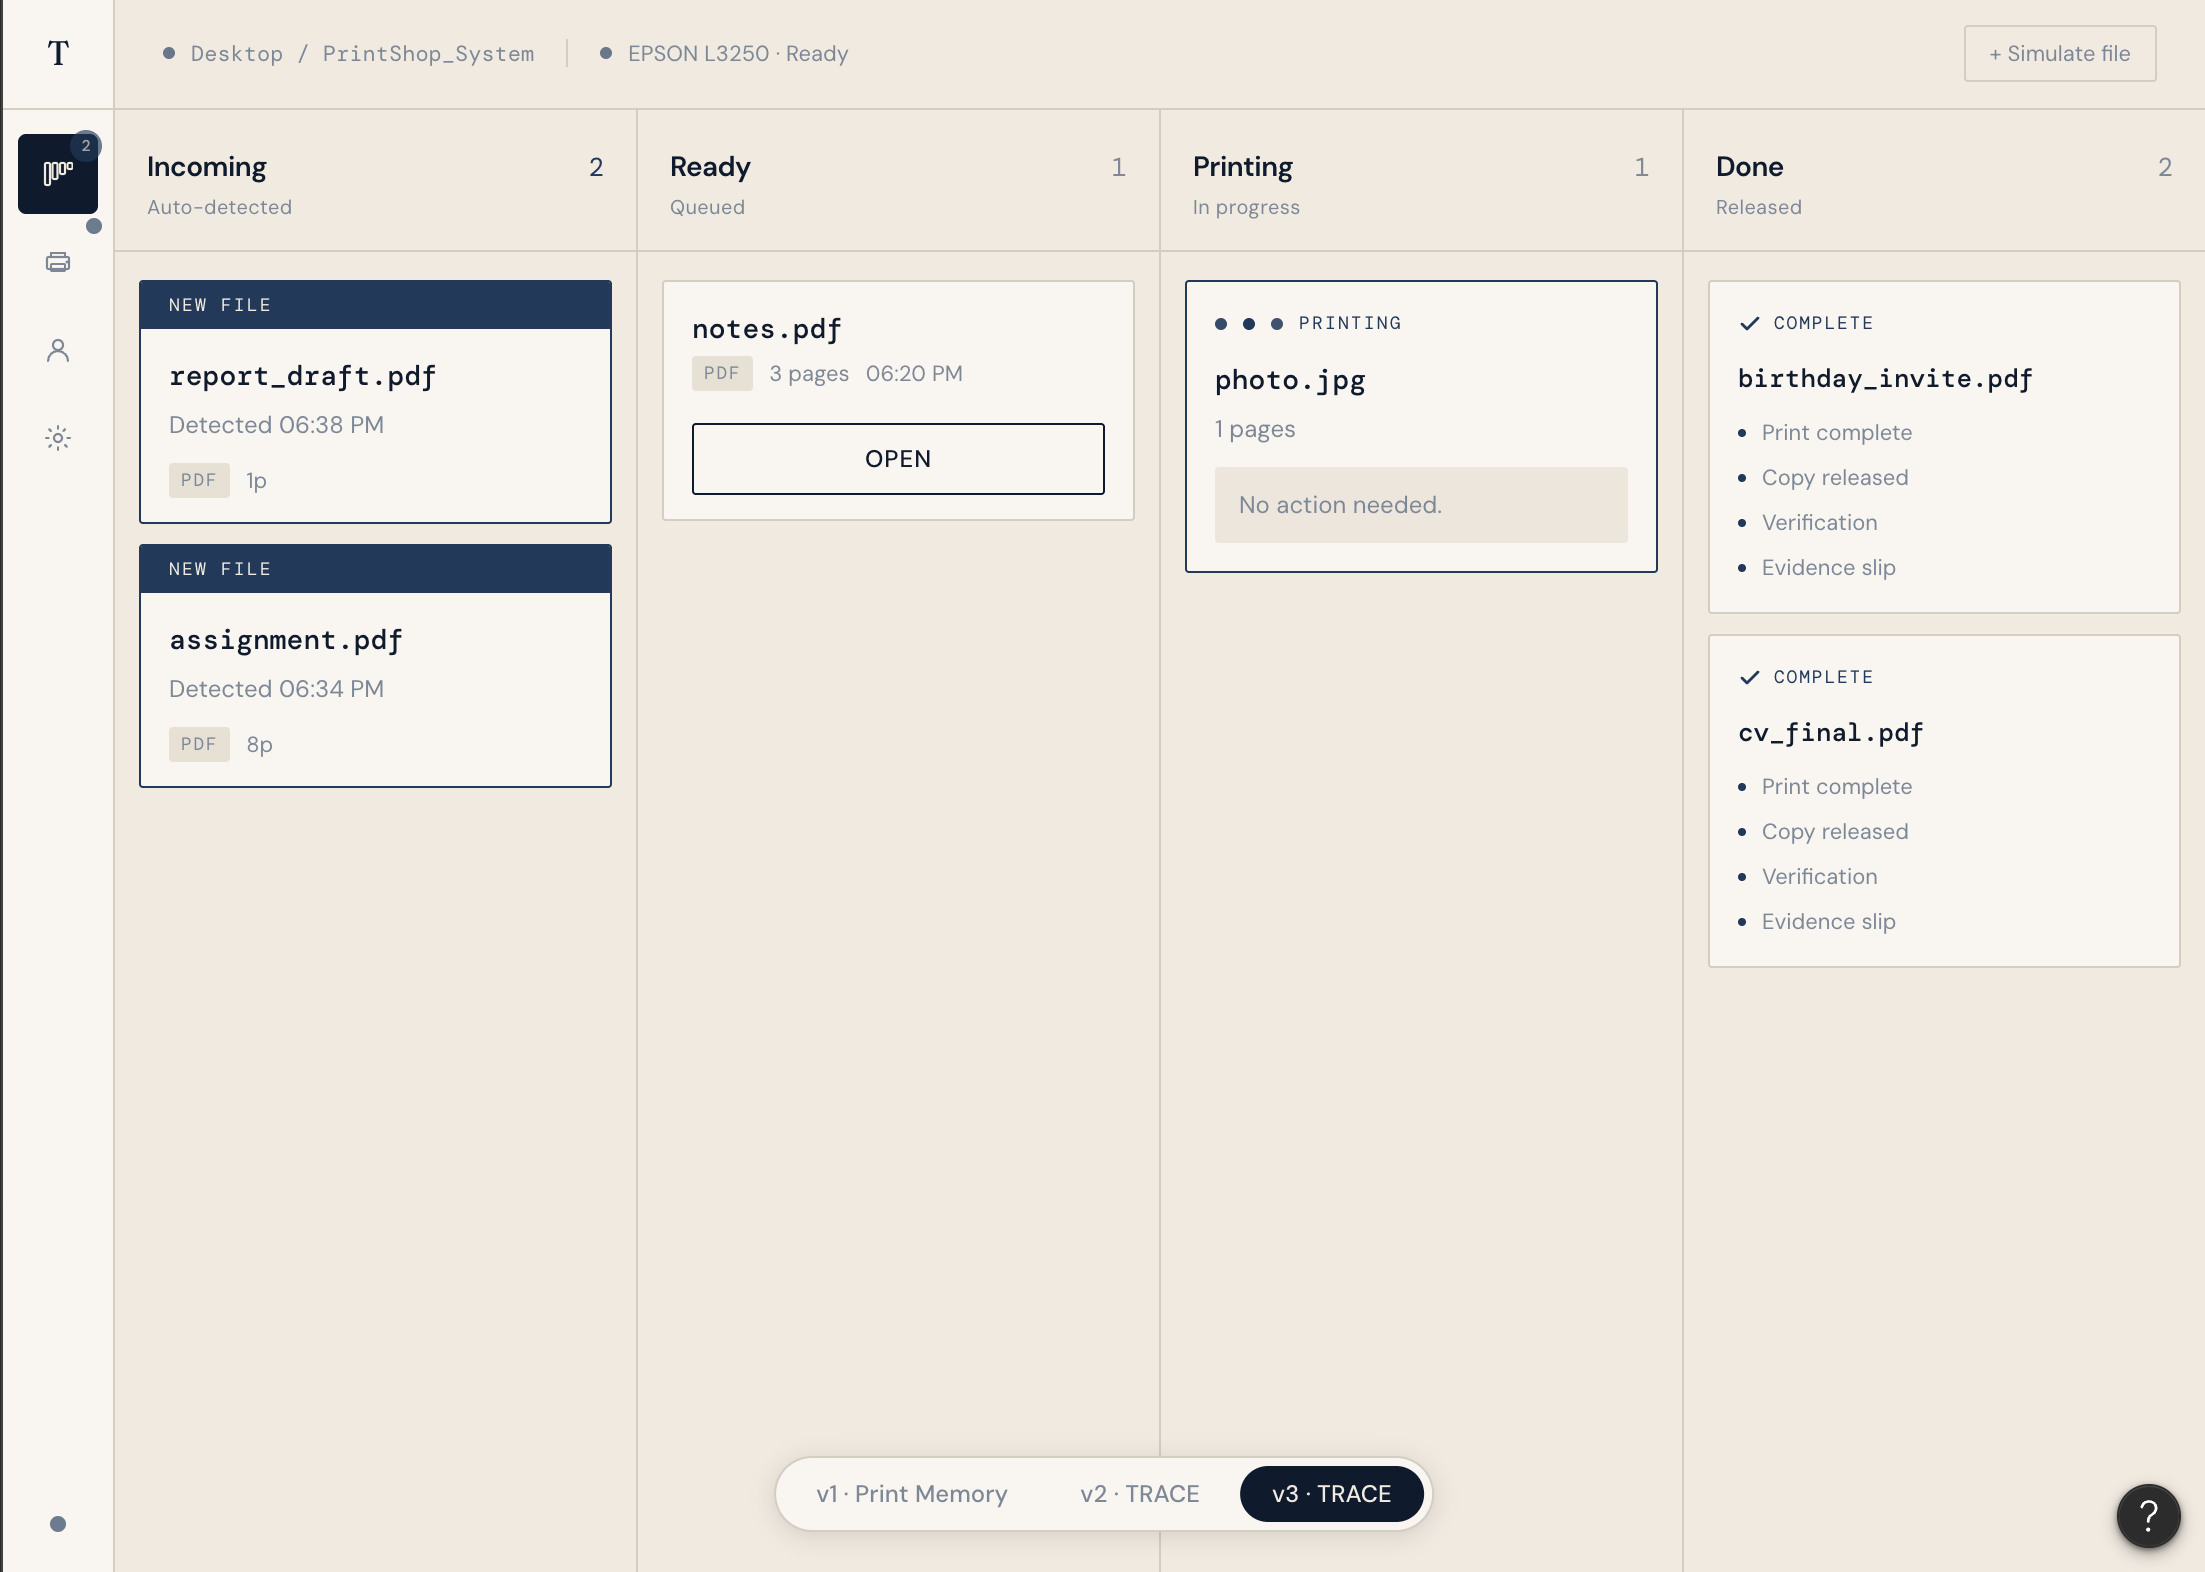Open notes.pdf with the OPEN button
Viewport: 2205px width, 1572px height.
[x=897, y=459]
